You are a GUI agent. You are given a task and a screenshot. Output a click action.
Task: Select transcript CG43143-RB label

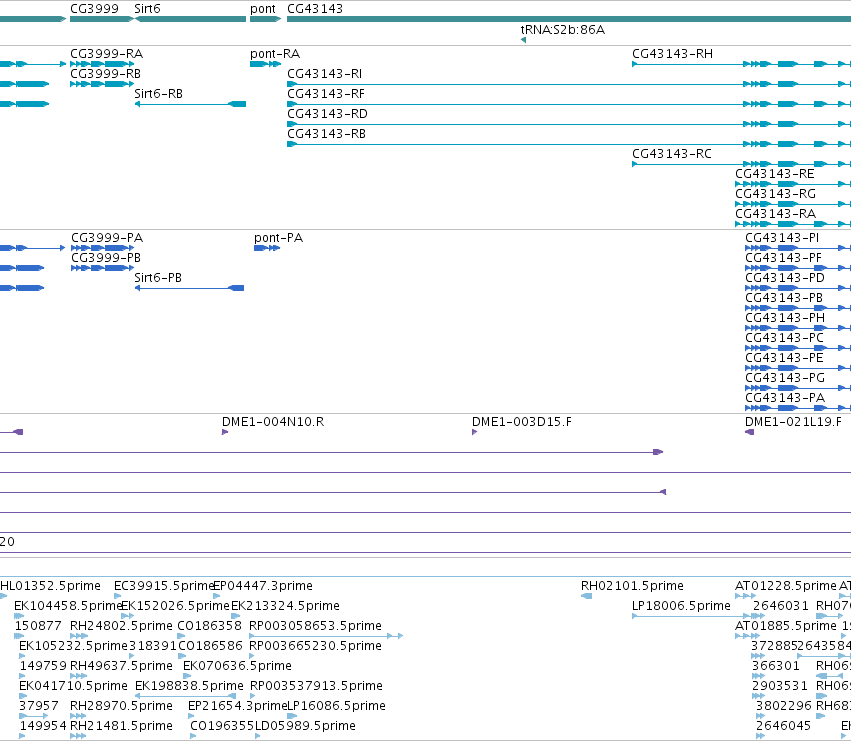(326, 134)
